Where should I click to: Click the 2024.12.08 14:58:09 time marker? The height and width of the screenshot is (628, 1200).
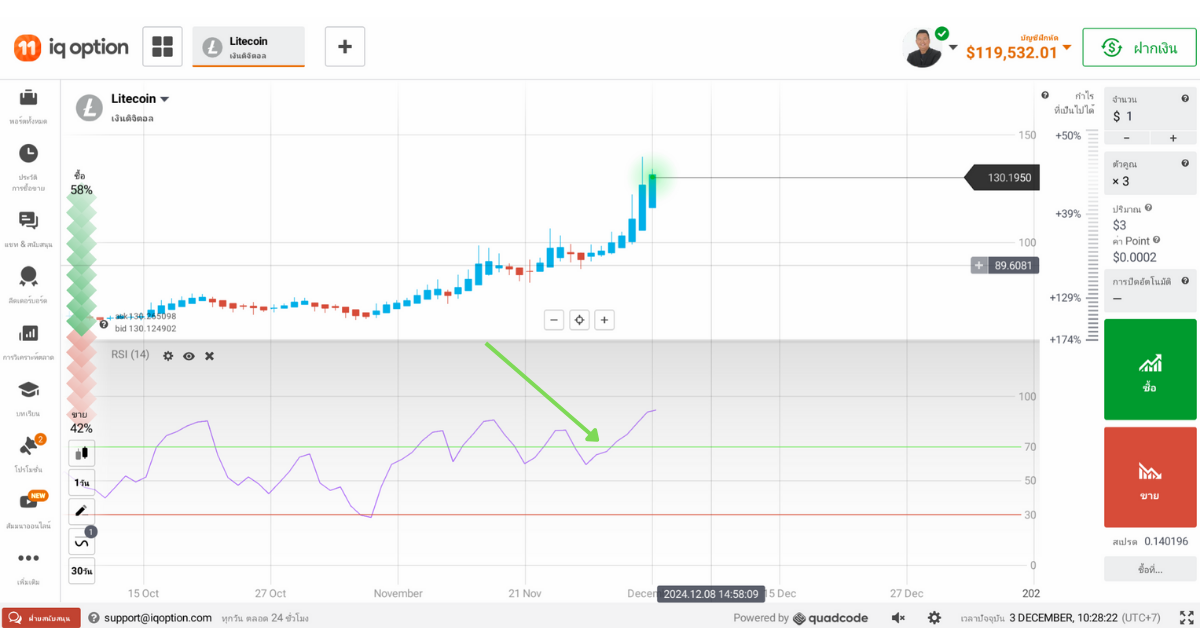coord(711,593)
